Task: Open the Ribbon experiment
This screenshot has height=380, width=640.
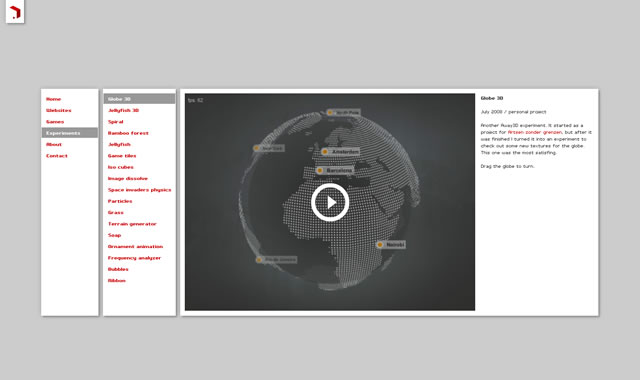Action: pyautogui.click(x=117, y=281)
